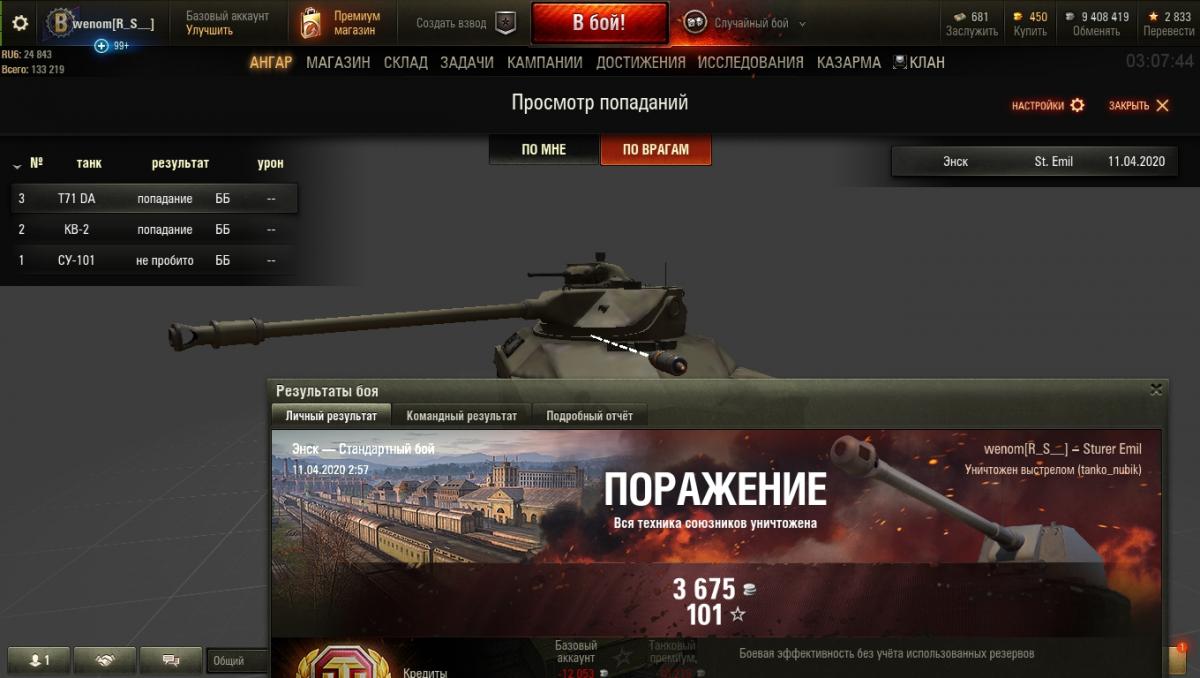Click platoon emblem next to Создать взвод
This screenshot has height=678, width=1200.
pos(506,23)
